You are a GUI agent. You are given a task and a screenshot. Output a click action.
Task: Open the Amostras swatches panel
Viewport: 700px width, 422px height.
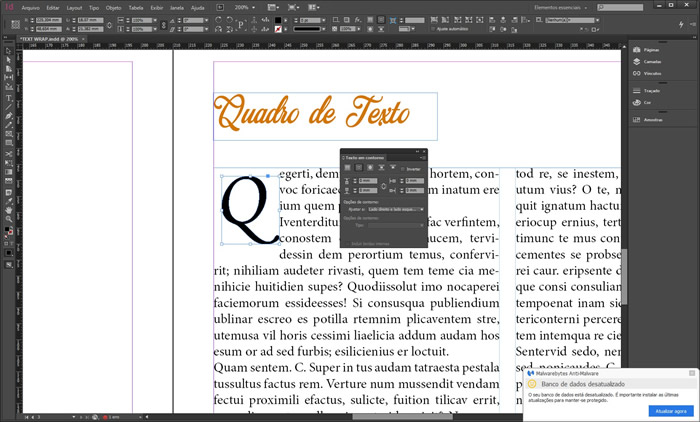654,119
